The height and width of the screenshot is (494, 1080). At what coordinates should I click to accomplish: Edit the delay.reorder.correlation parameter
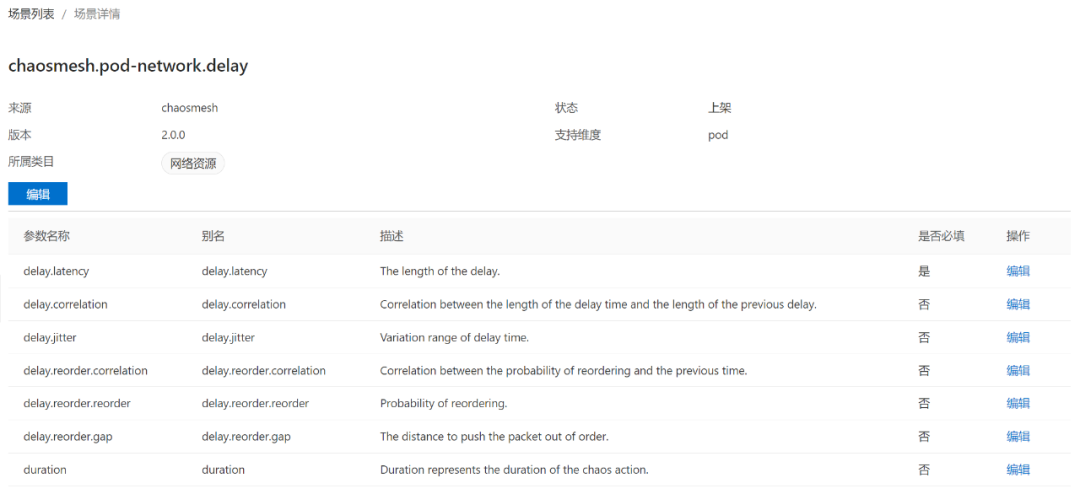click(1018, 370)
